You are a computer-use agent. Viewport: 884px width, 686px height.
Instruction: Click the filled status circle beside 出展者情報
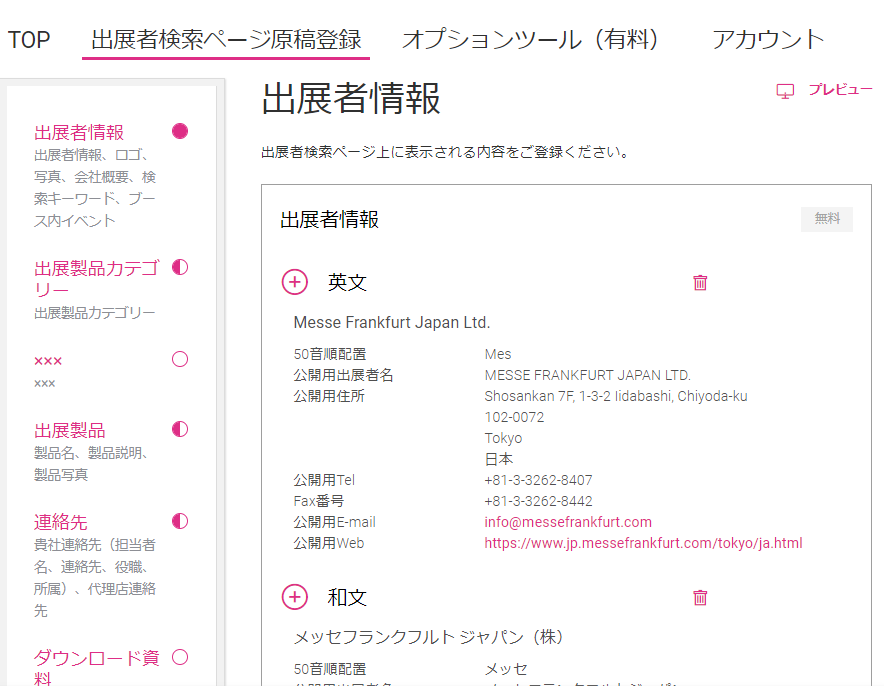point(180,131)
